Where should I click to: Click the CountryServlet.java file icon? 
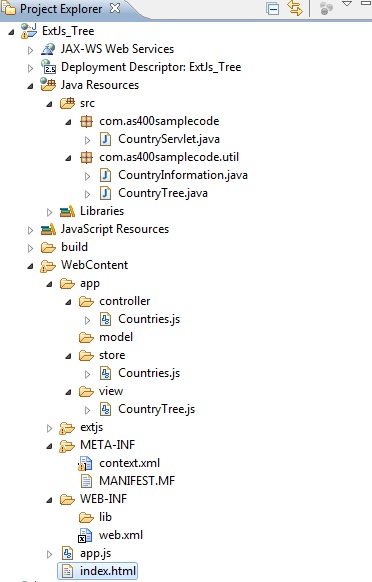[105, 139]
